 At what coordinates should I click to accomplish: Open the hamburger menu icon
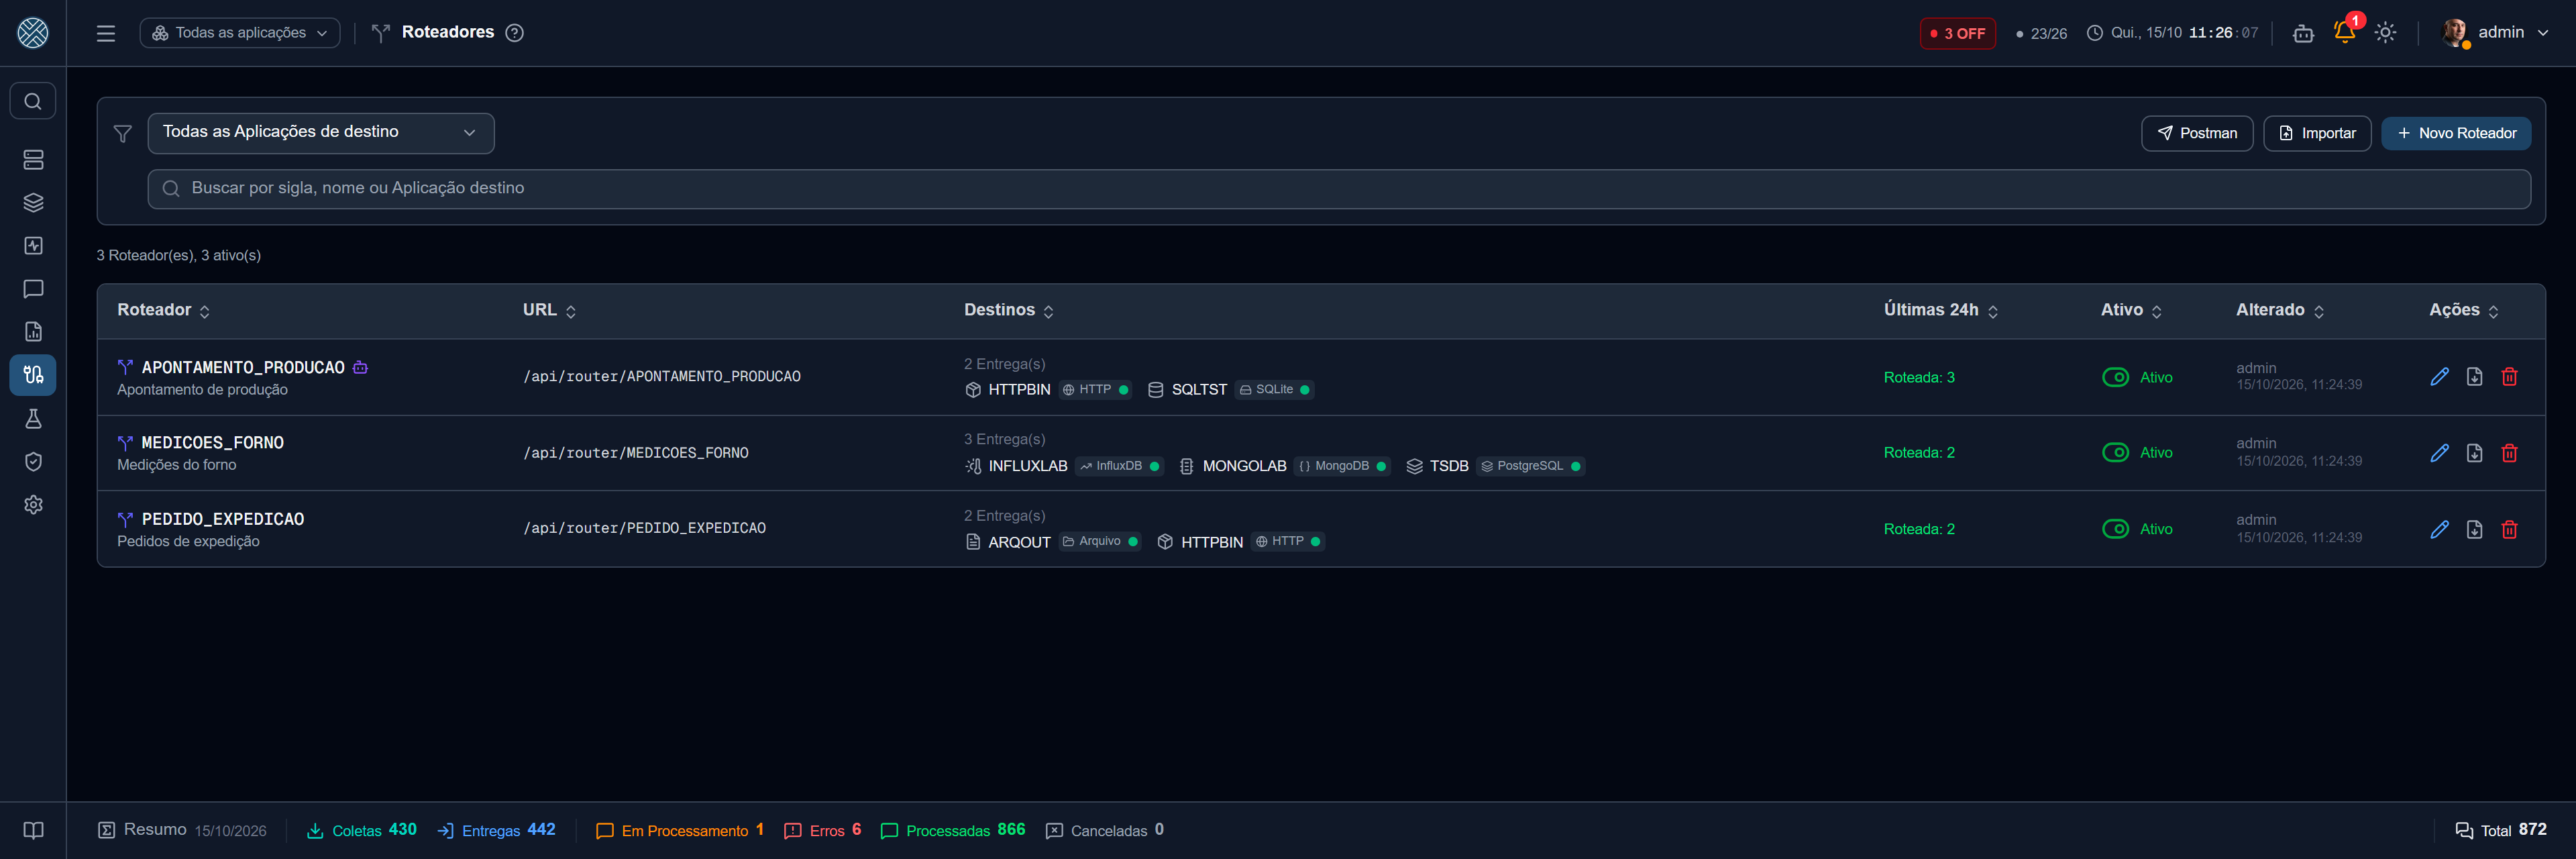106,33
